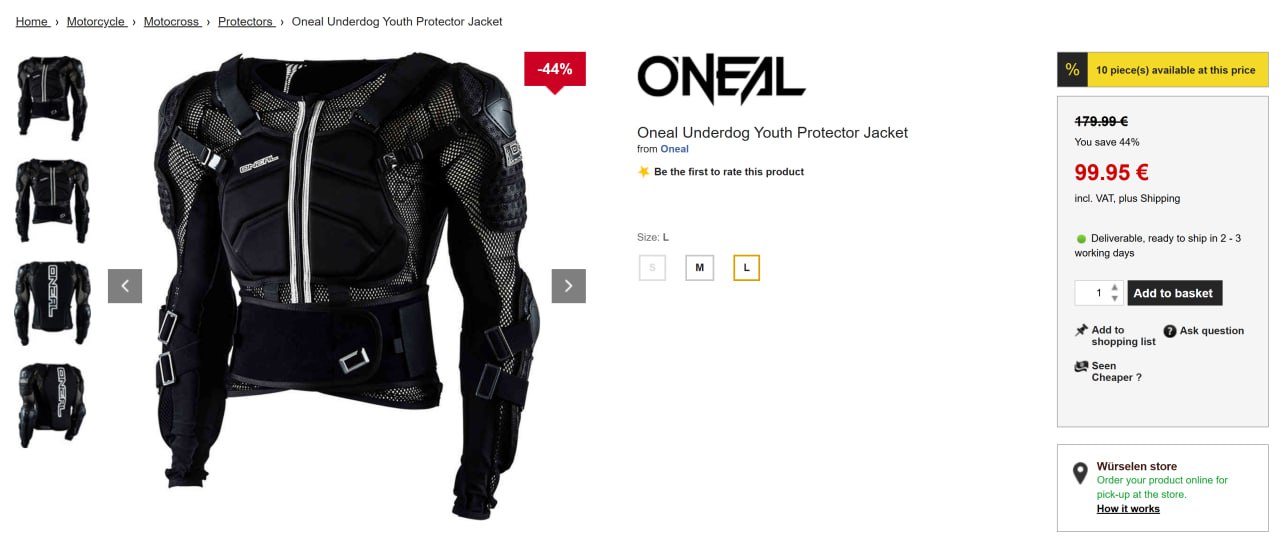Screen dimensions: 1280x548
Task: Select size M
Action: [x=700, y=268]
